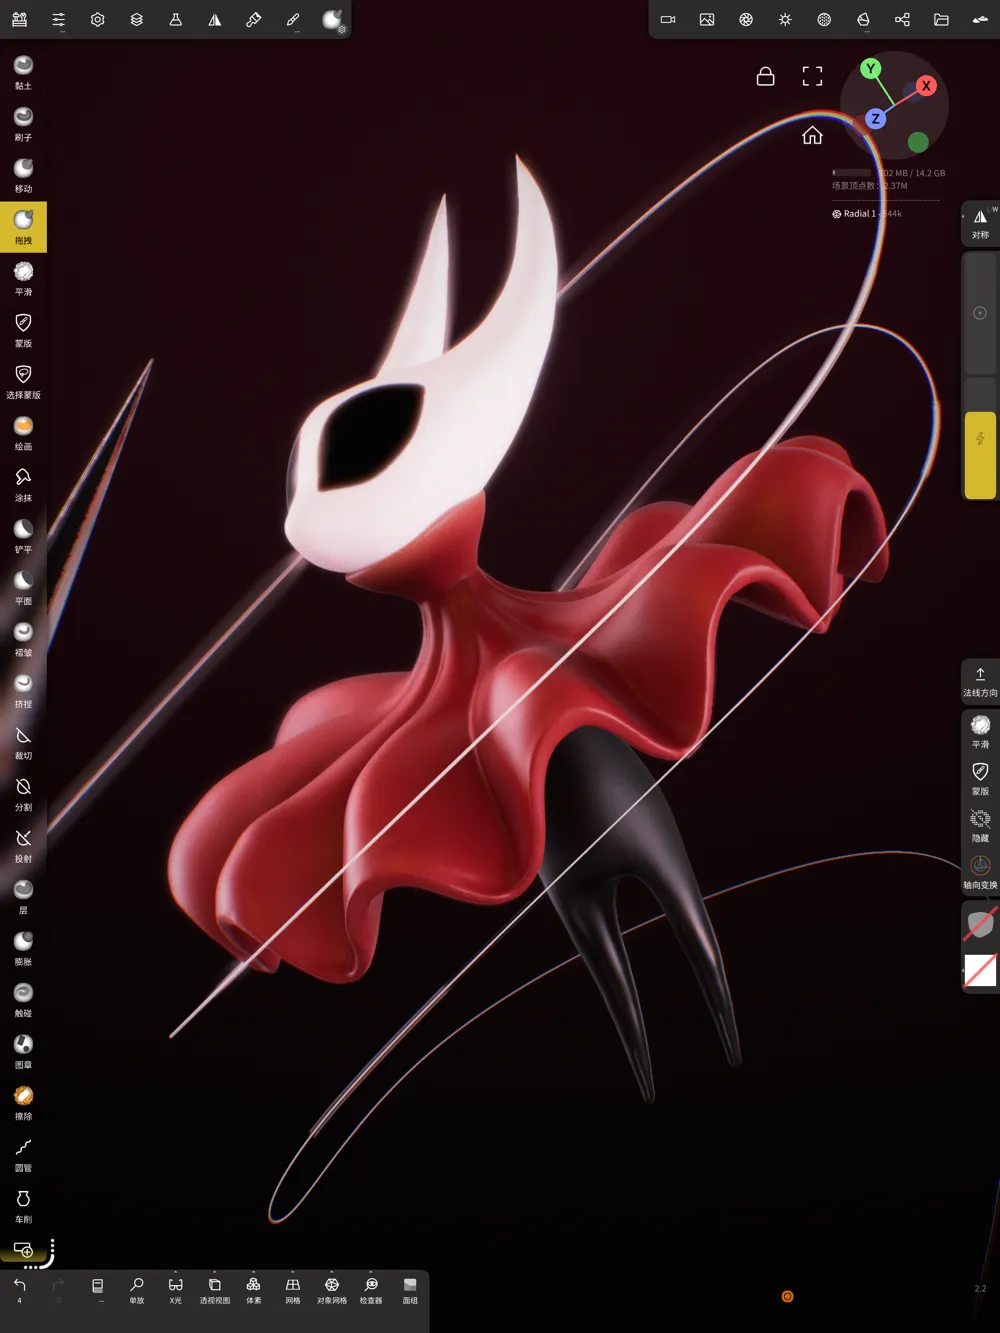Toggle fullscreen view icon
The width and height of the screenshot is (1000, 1333).
(x=812, y=76)
